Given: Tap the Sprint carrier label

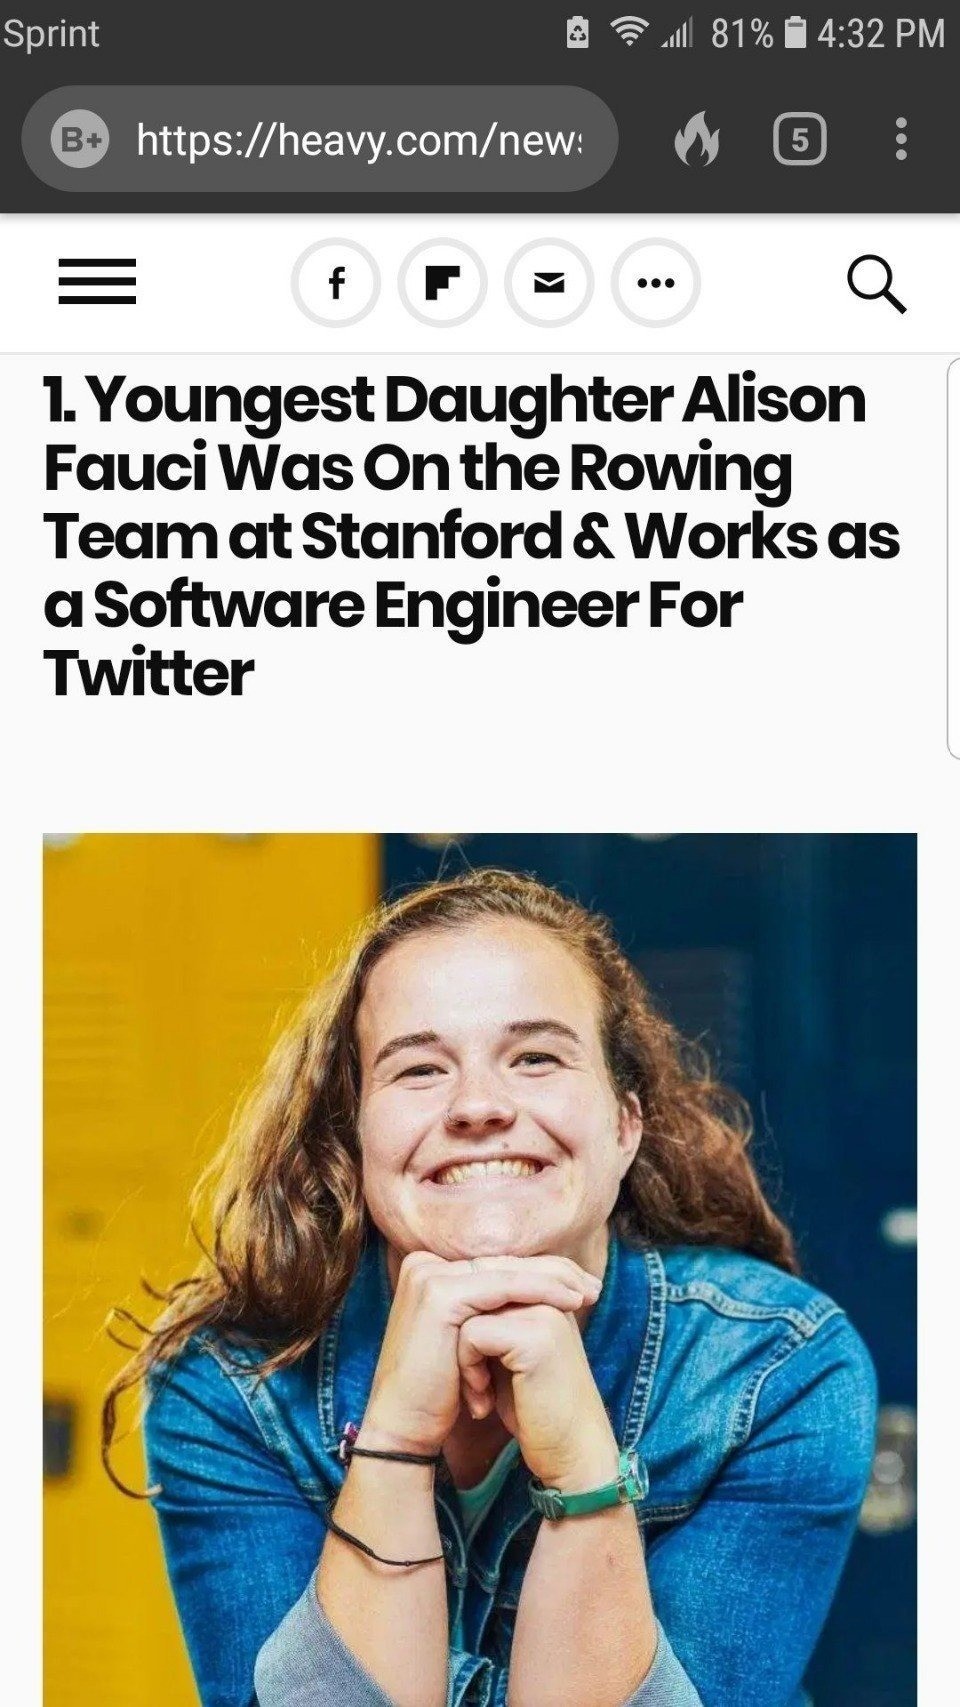Looking at the screenshot, I should tap(51, 34).
